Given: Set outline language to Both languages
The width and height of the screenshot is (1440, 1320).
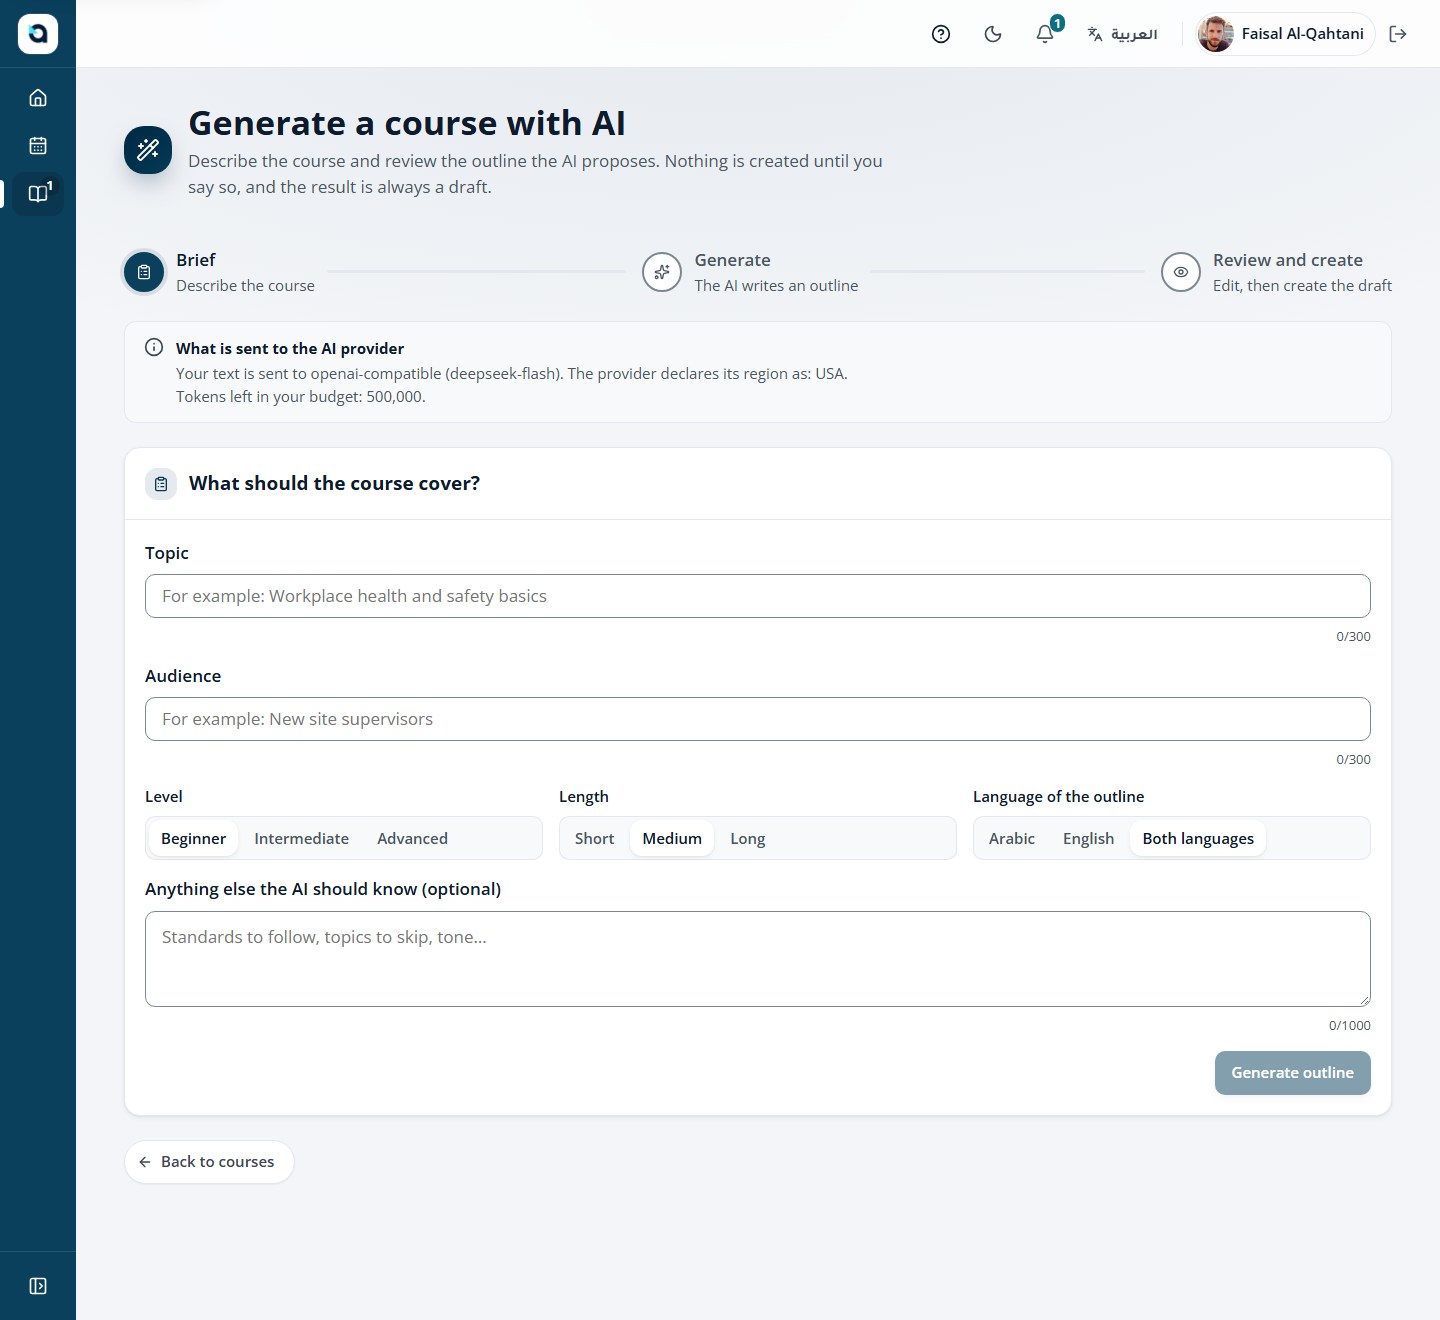Looking at the screenshot, I should tap(1198, 838).
